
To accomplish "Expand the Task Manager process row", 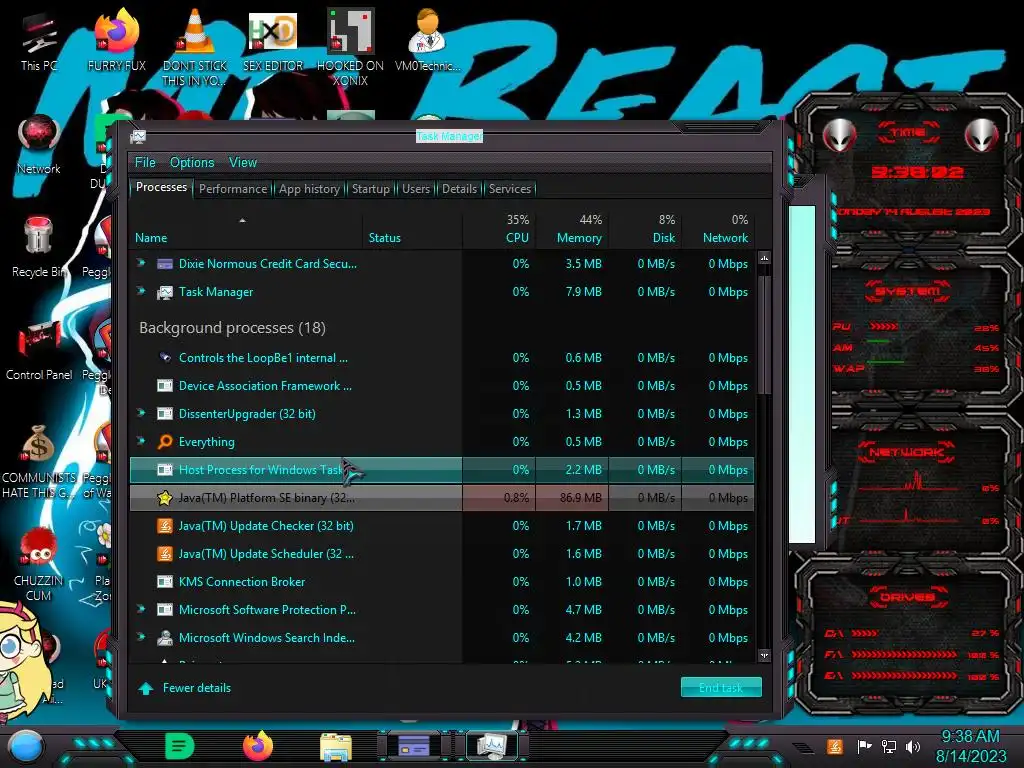I will tap(141, 291).
